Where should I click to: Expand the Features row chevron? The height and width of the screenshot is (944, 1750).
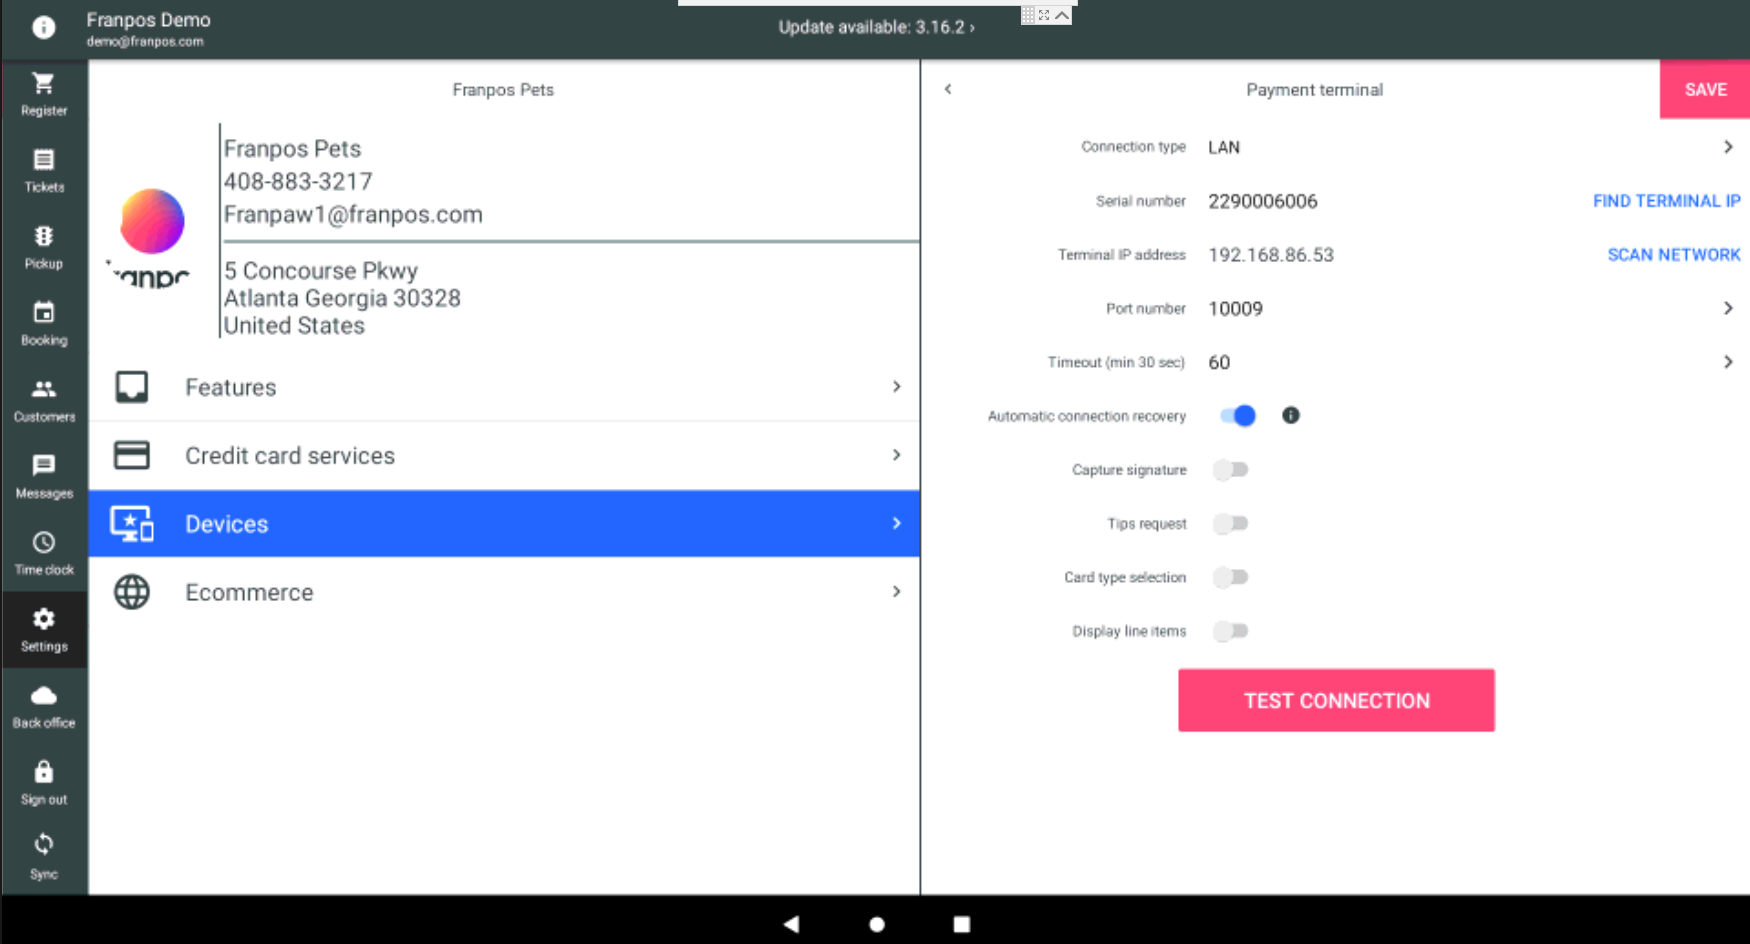click(x=896, y=387)
